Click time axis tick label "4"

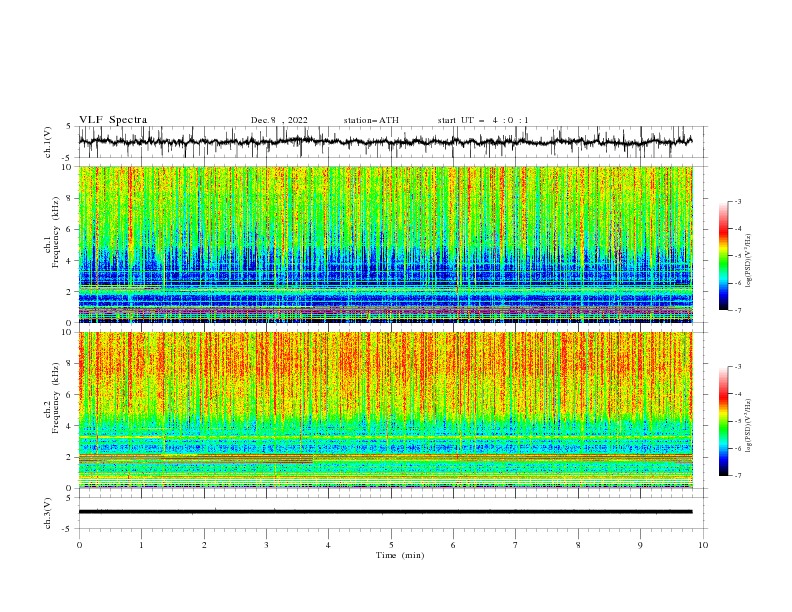pos(328,545)
